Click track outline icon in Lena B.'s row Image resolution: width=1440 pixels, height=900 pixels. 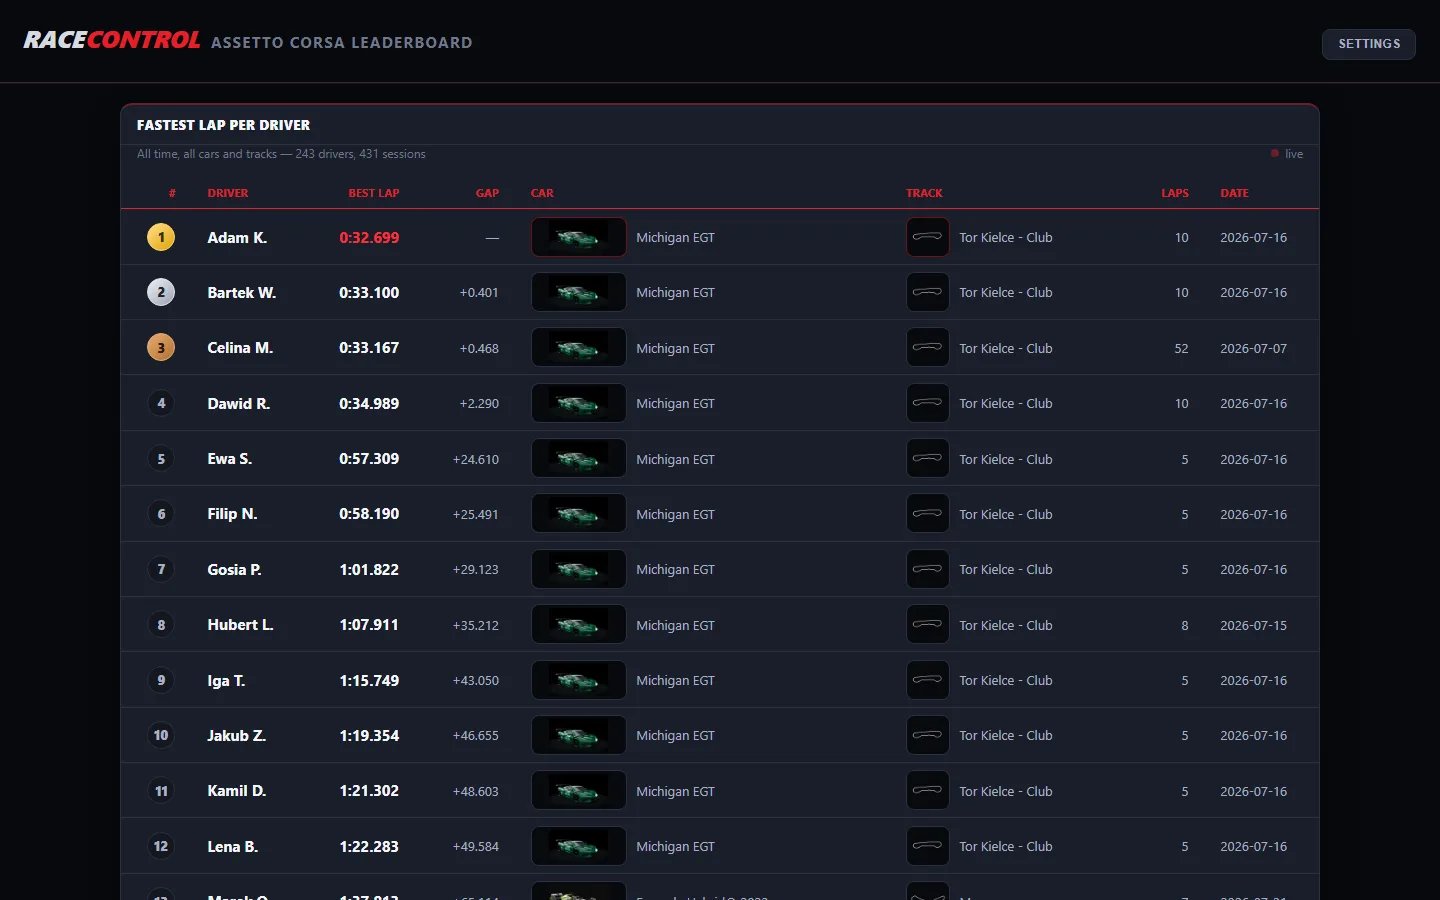pyautogui.click(x=927, y=846)
